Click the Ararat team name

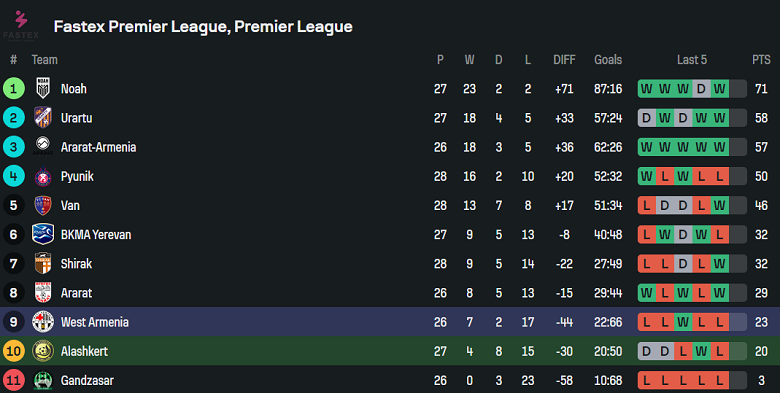coord(76,293)
